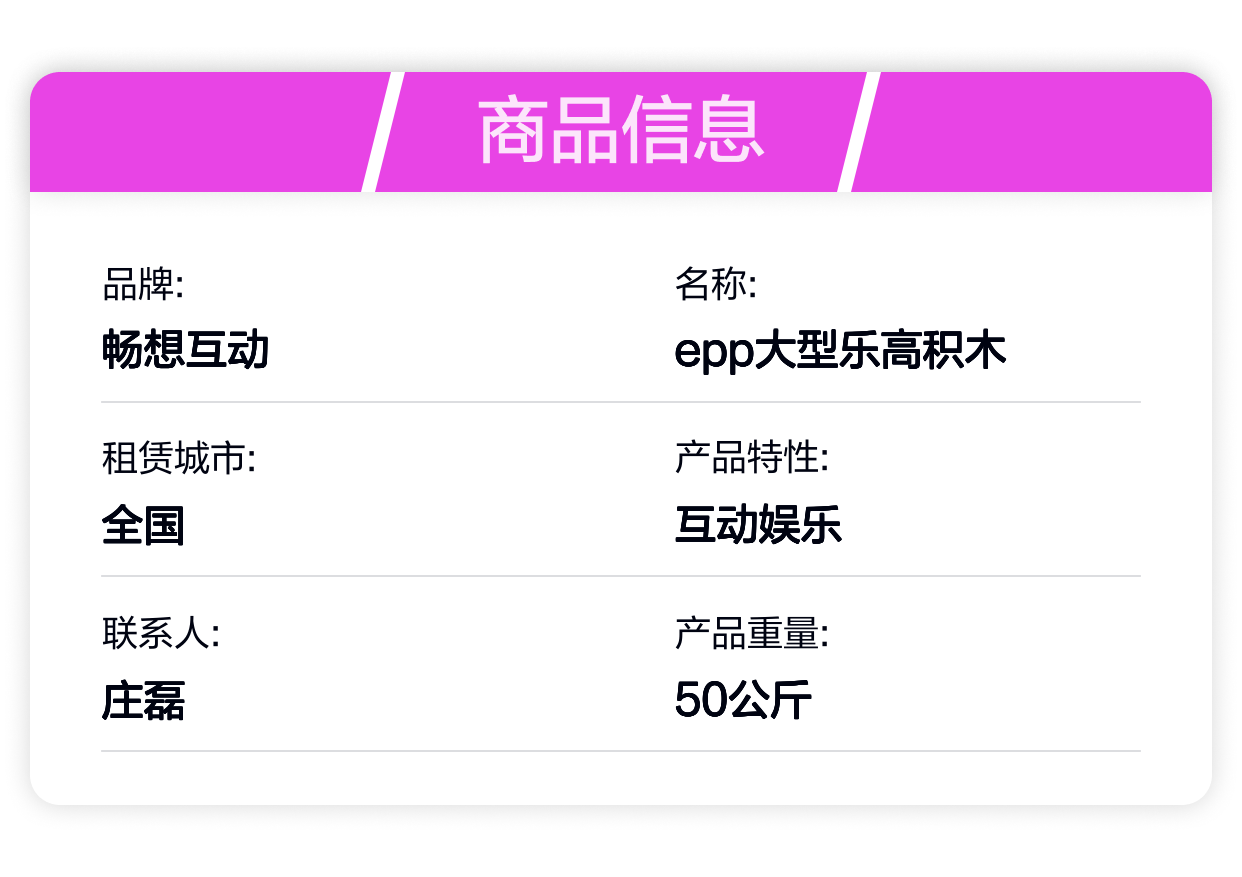Image resolution: width=1242 pixels, height=877 pixels.
Task: Click the brand value 畅想互动
Action: pyautogui.click(x=186, y=351)
